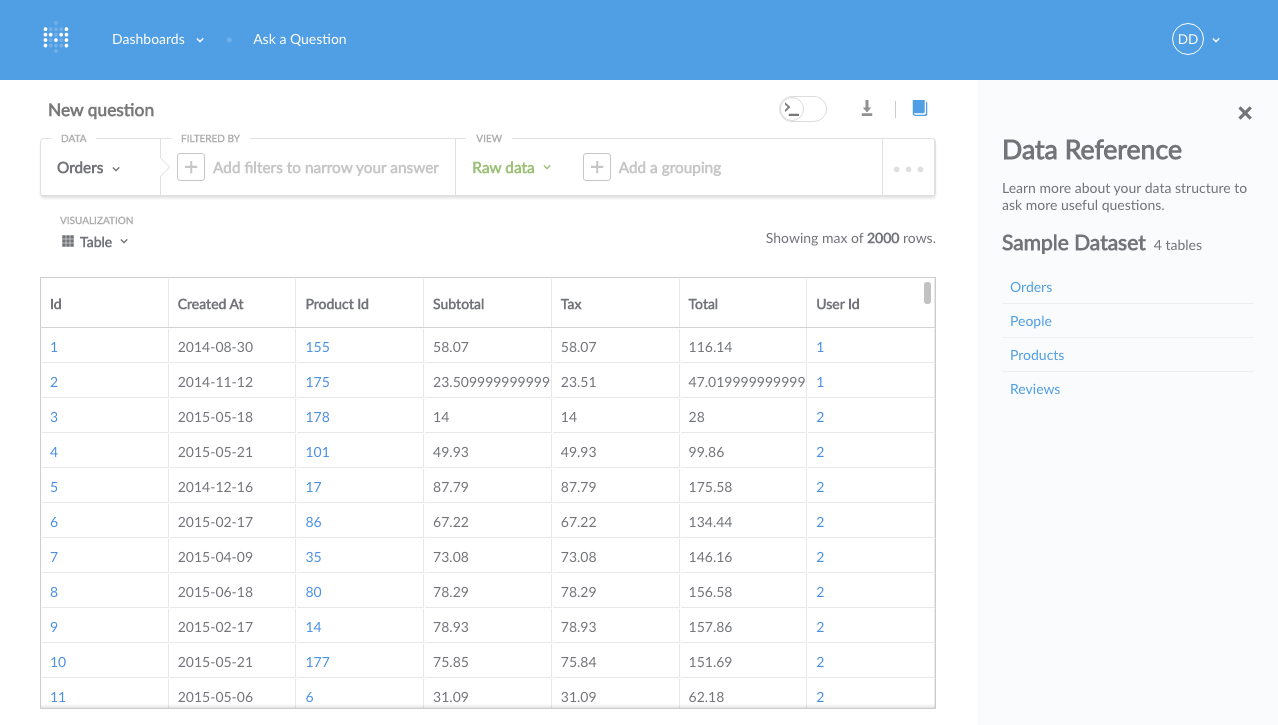Screen dimensions: 1278x725
Task: Open Ask a Question in navigation
Action: [300, 39]
